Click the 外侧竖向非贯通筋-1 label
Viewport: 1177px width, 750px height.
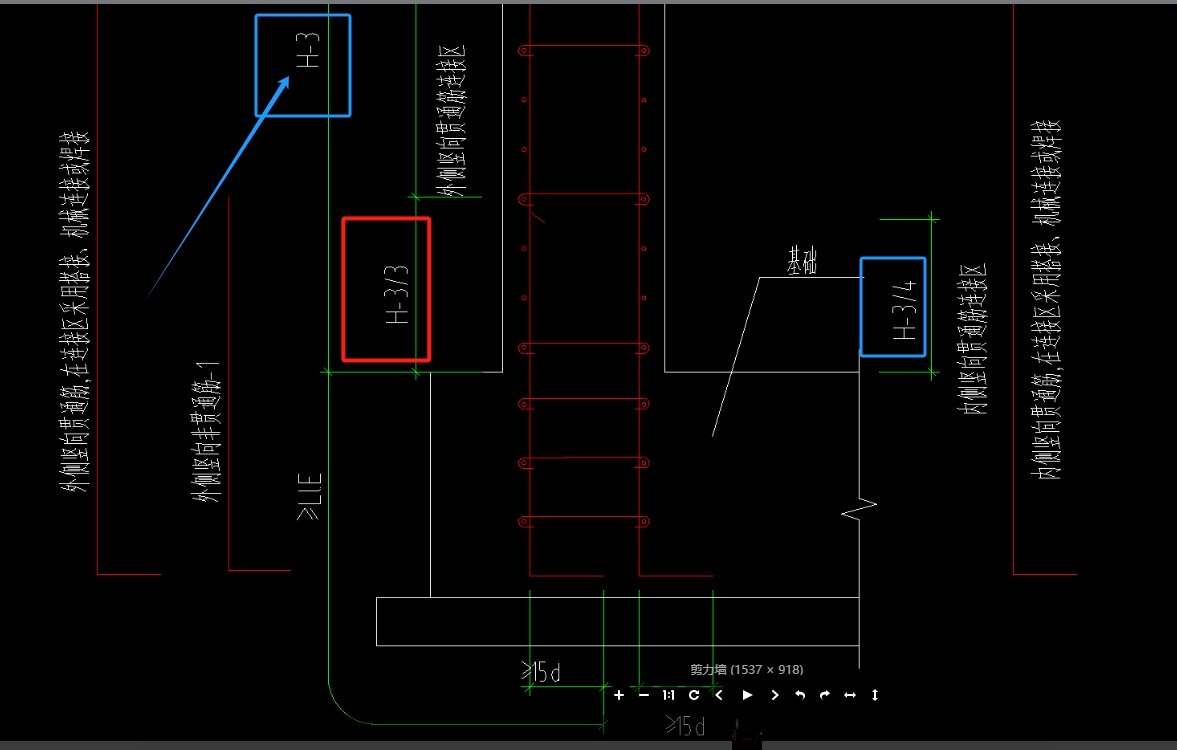click(206, 432)
